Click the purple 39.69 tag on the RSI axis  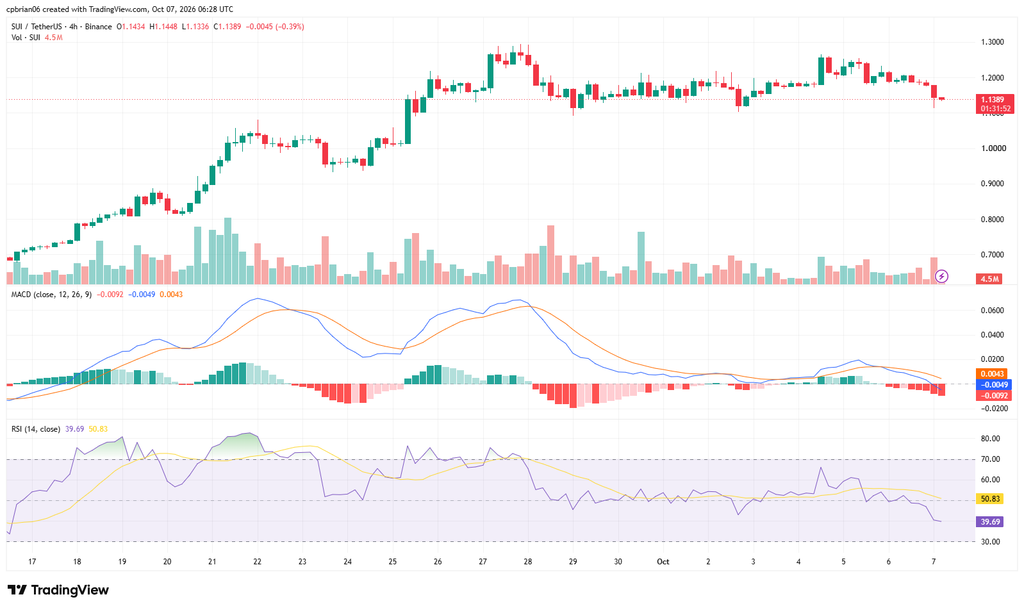coord(990,522)
